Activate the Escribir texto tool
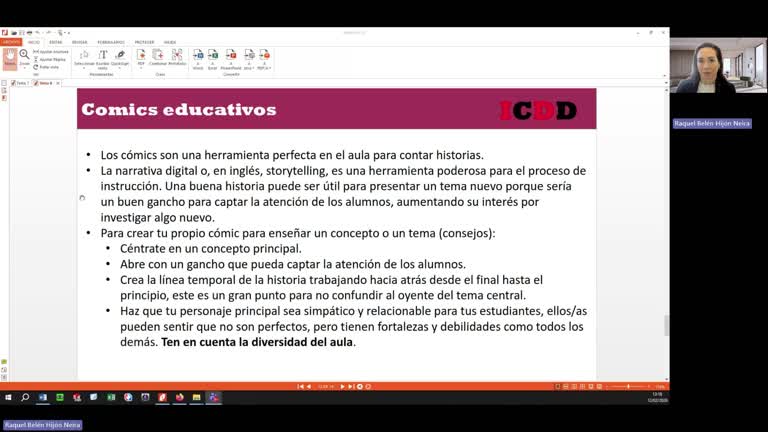 click(x=102, y=59)
